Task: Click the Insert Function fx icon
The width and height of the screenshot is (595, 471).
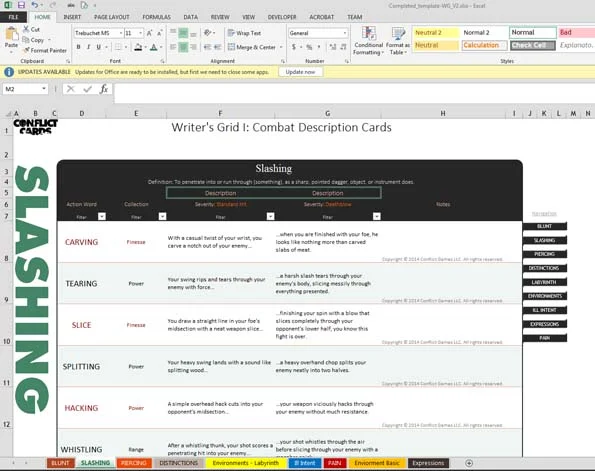Action: pos(104,89)
